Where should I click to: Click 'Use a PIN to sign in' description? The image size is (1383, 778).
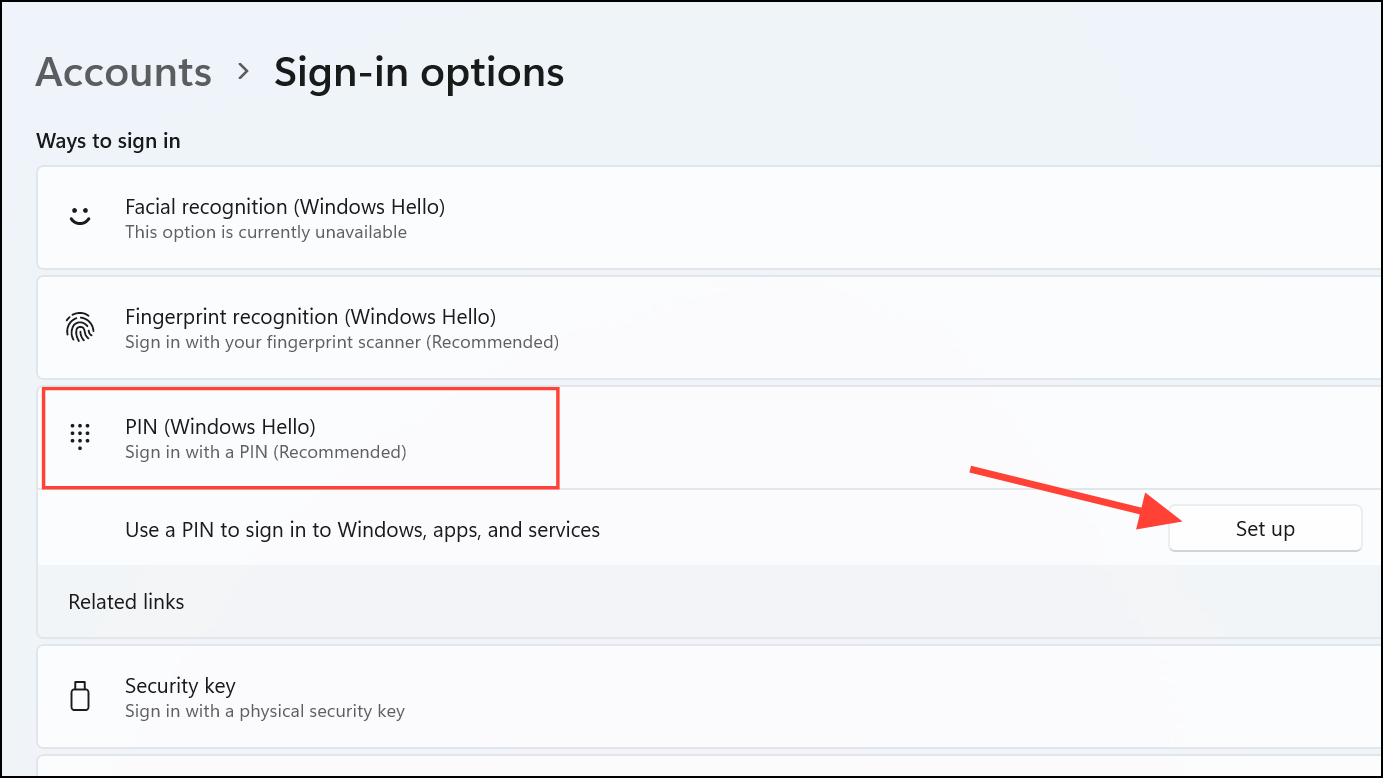(x=362, y=529)
